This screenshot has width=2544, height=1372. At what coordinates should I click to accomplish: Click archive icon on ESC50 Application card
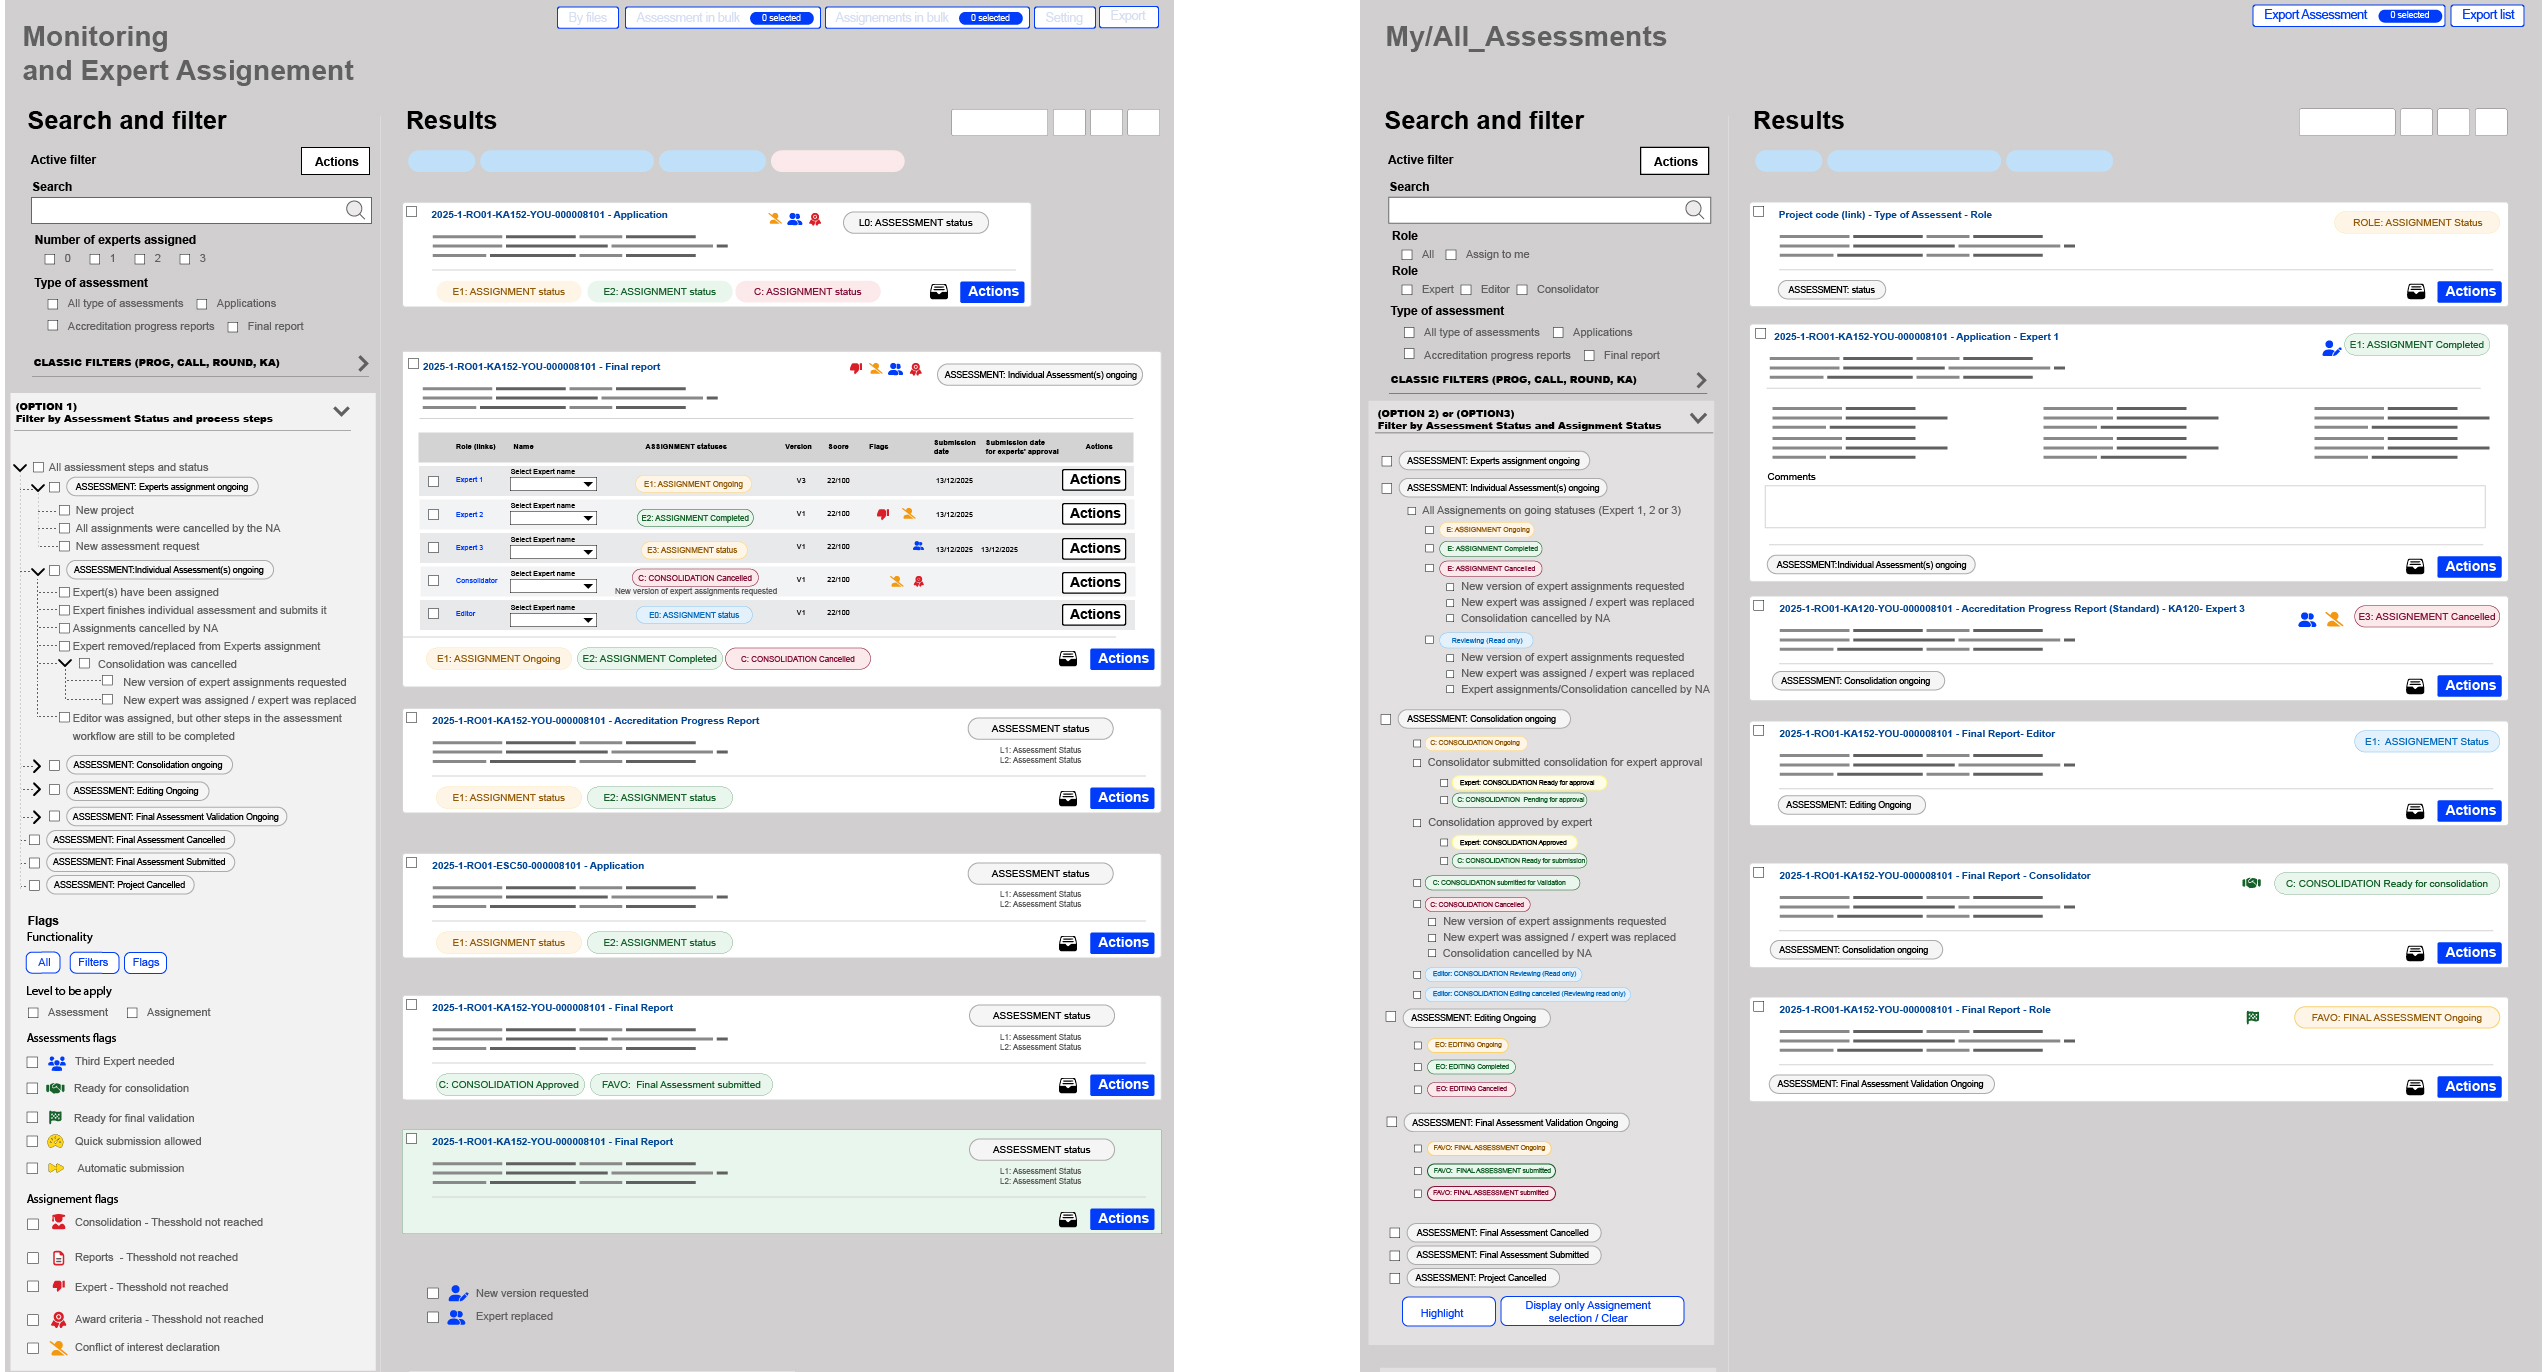(x=1068, y=943)
